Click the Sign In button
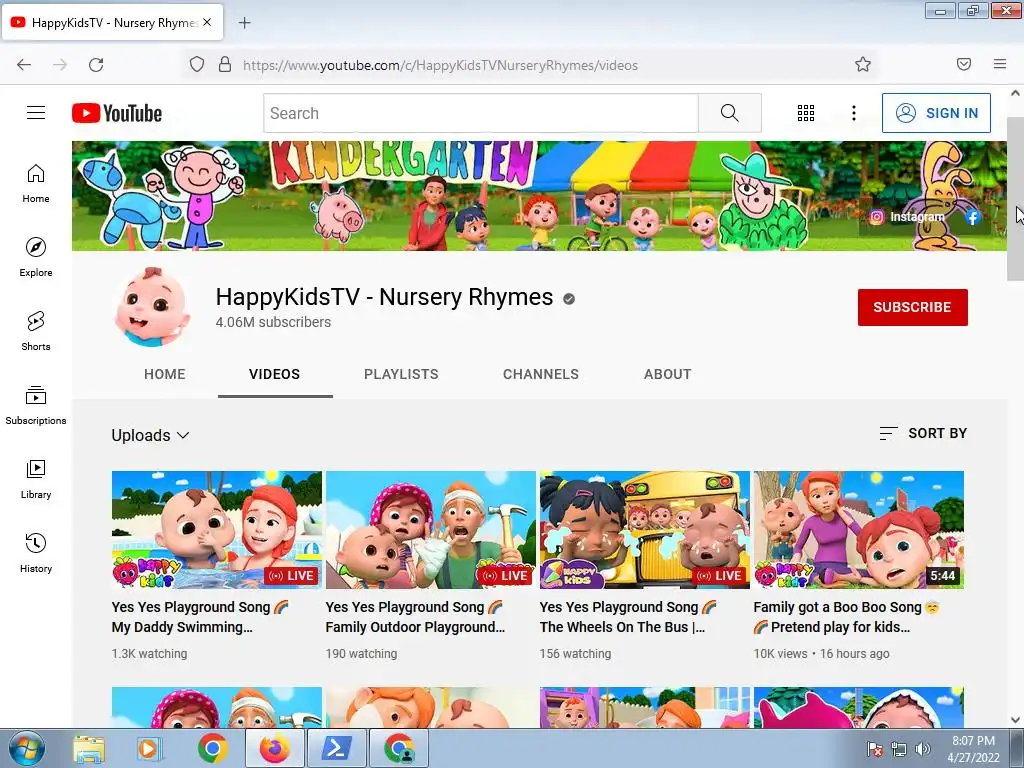Screen dimensions: 1024x768 click(936, 113)
